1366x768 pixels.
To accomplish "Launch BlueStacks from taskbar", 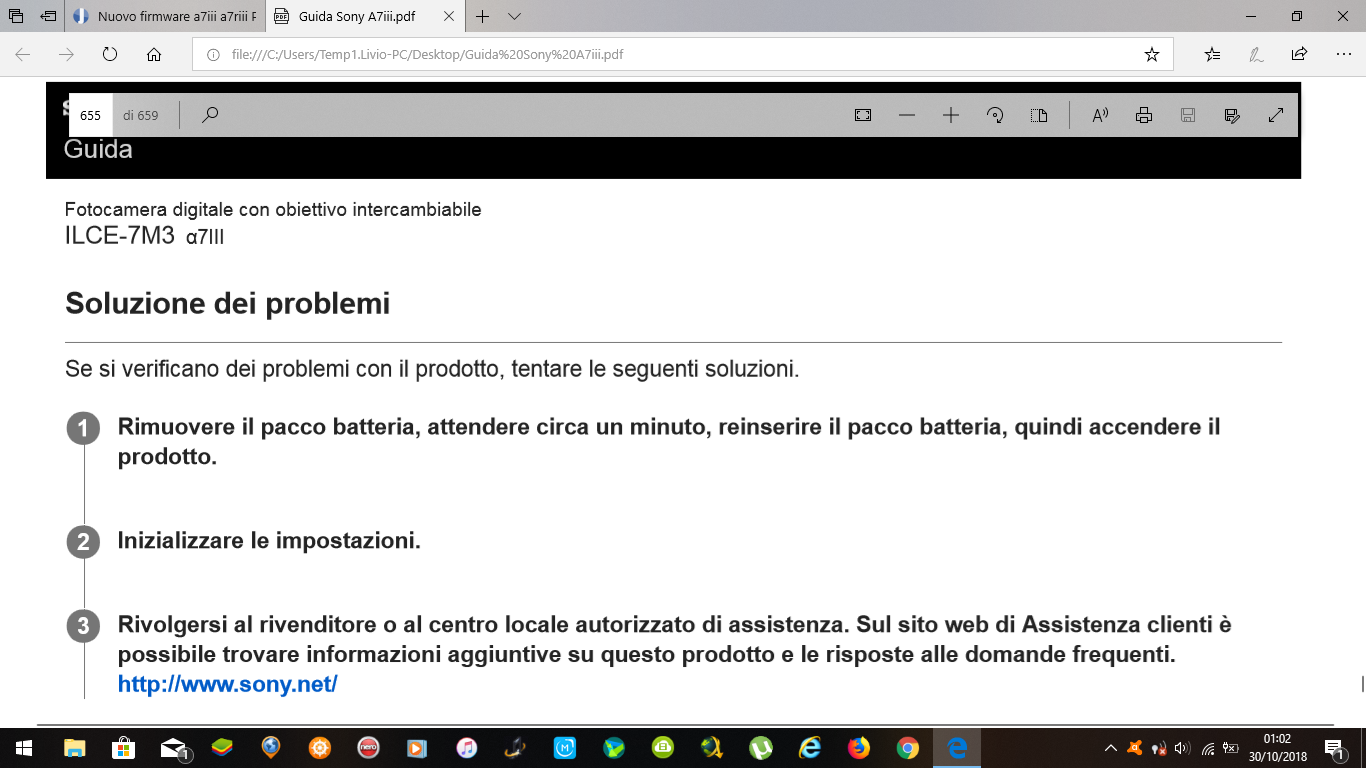I will tap(222, 747).
